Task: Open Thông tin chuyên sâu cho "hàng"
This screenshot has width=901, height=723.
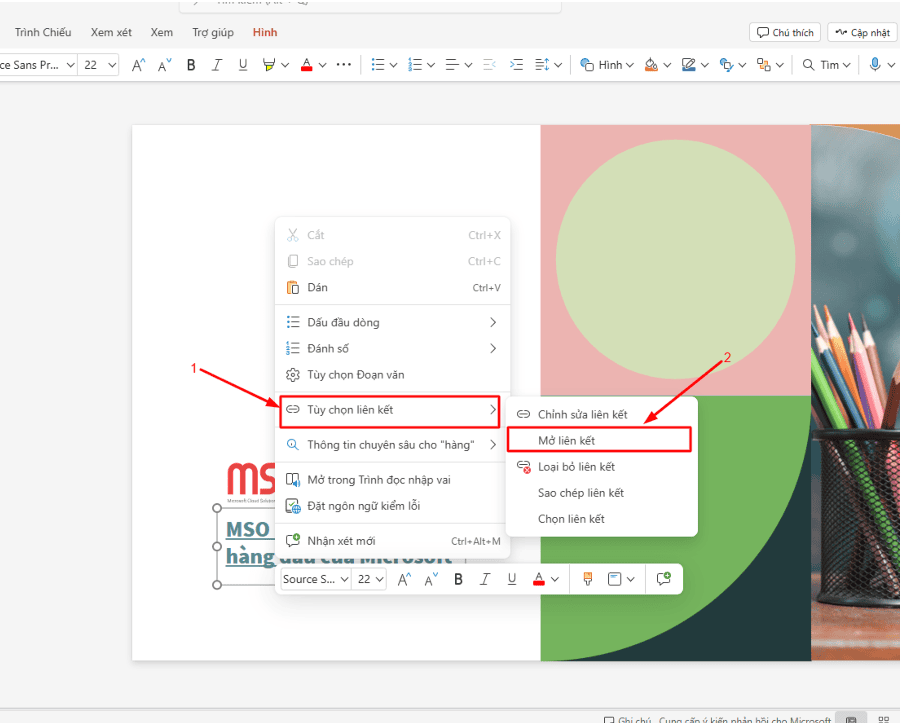Action: pos(393,445)
